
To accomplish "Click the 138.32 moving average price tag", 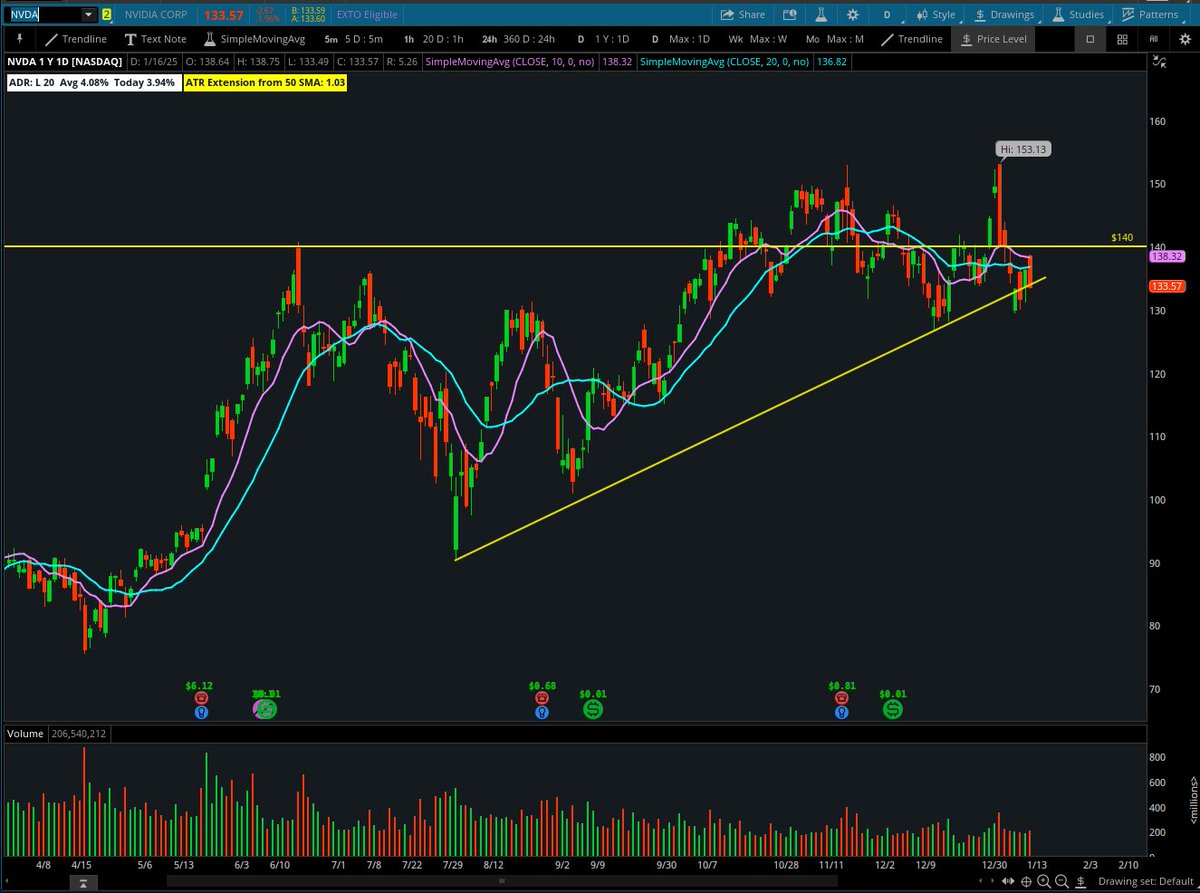I will pyautogui.click(x=1167, y=257).
